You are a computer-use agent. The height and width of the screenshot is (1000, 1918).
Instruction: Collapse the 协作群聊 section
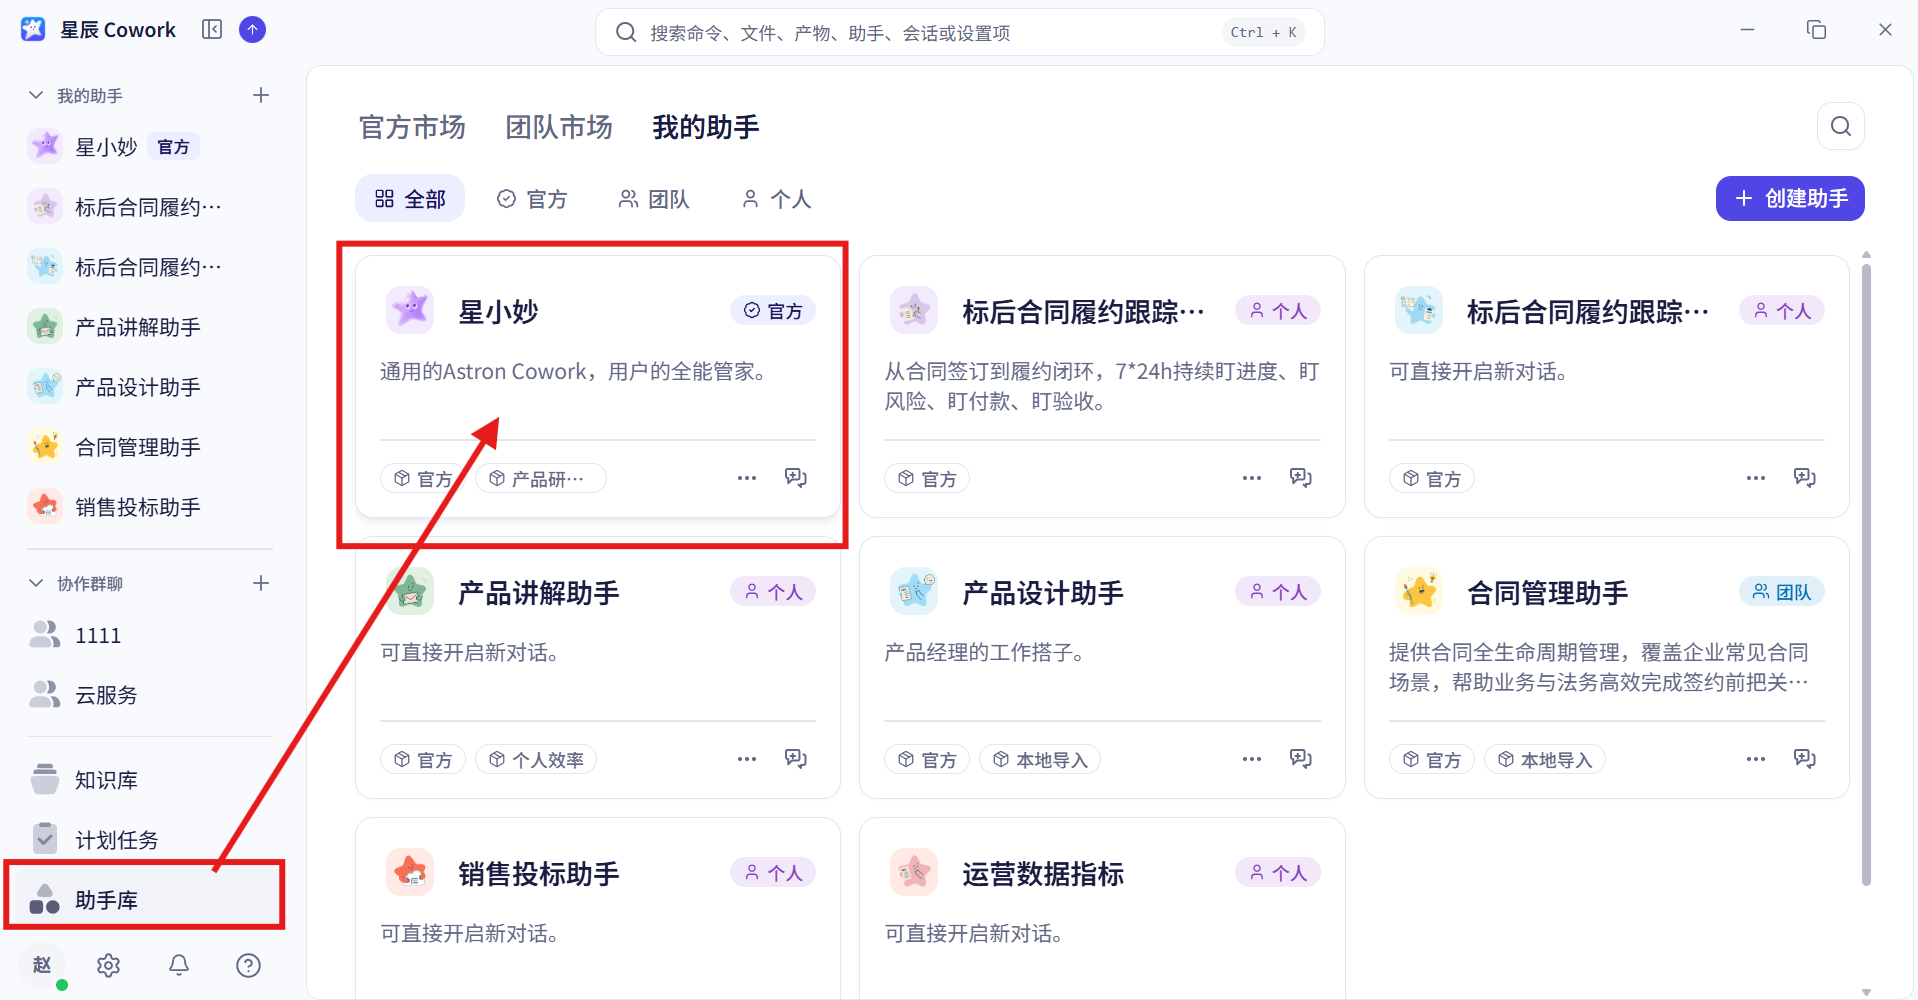[36, 583]
